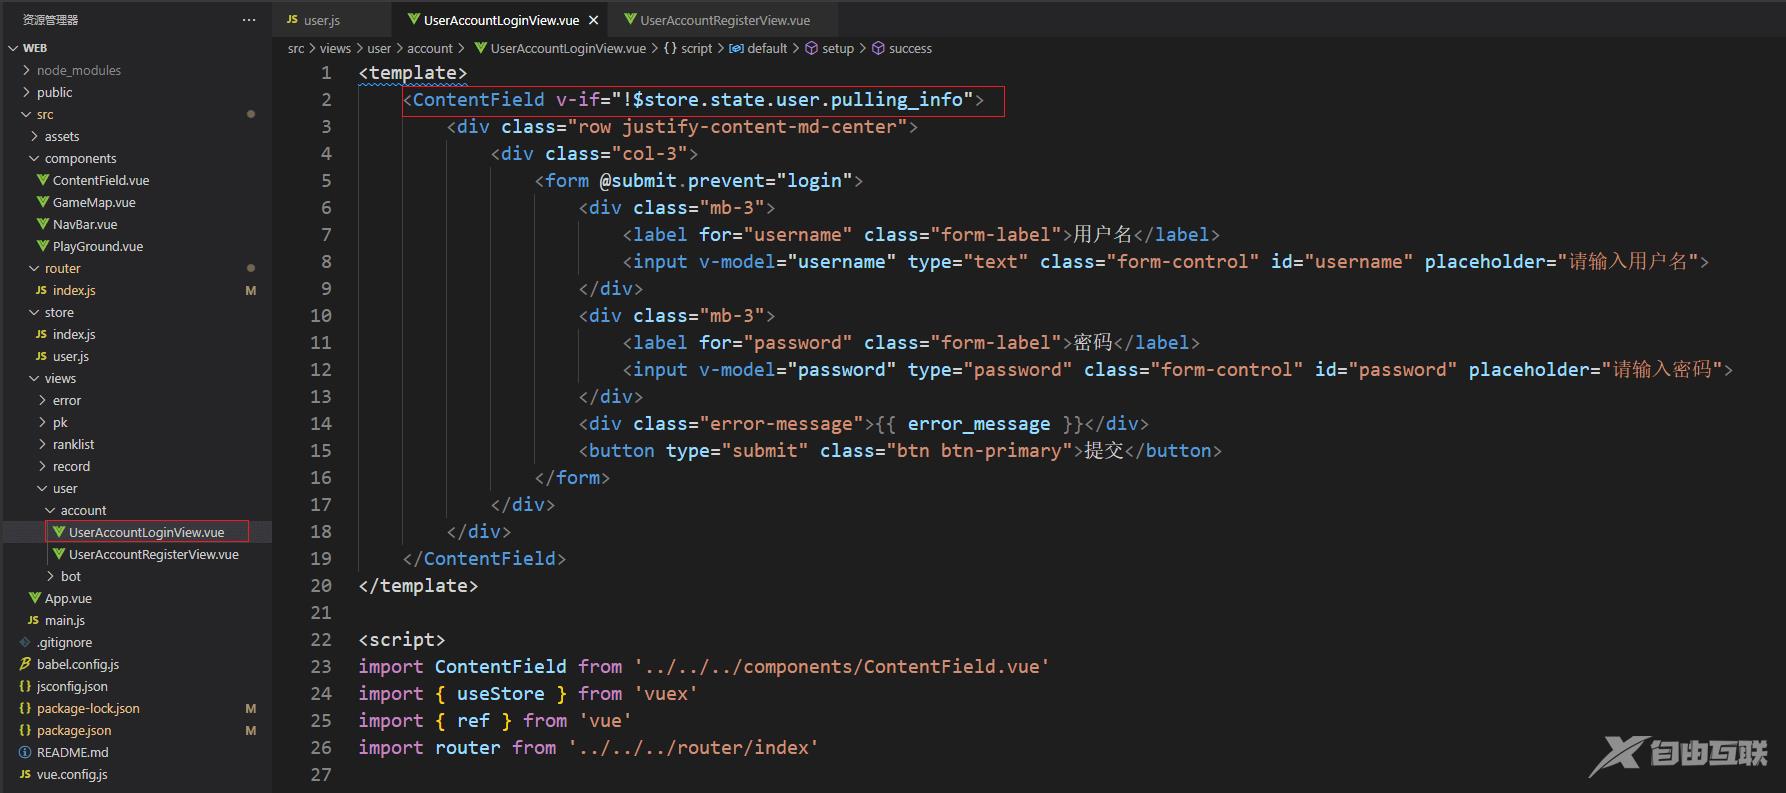The image size is (1786, 793).
Task: Open GameMap.vue from the components folder
Action: pyautogui.click(x=94, y=202)
